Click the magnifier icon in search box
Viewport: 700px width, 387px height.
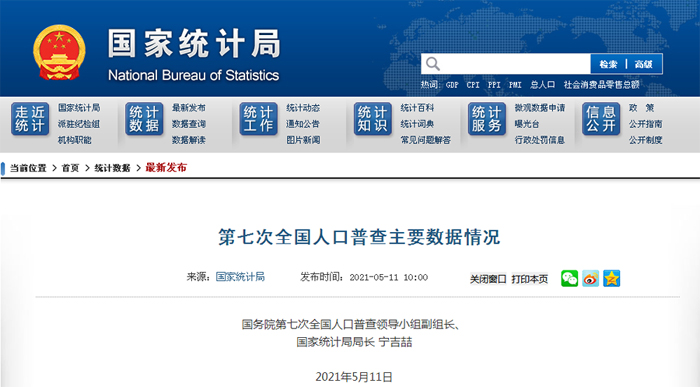click(432, 64)
